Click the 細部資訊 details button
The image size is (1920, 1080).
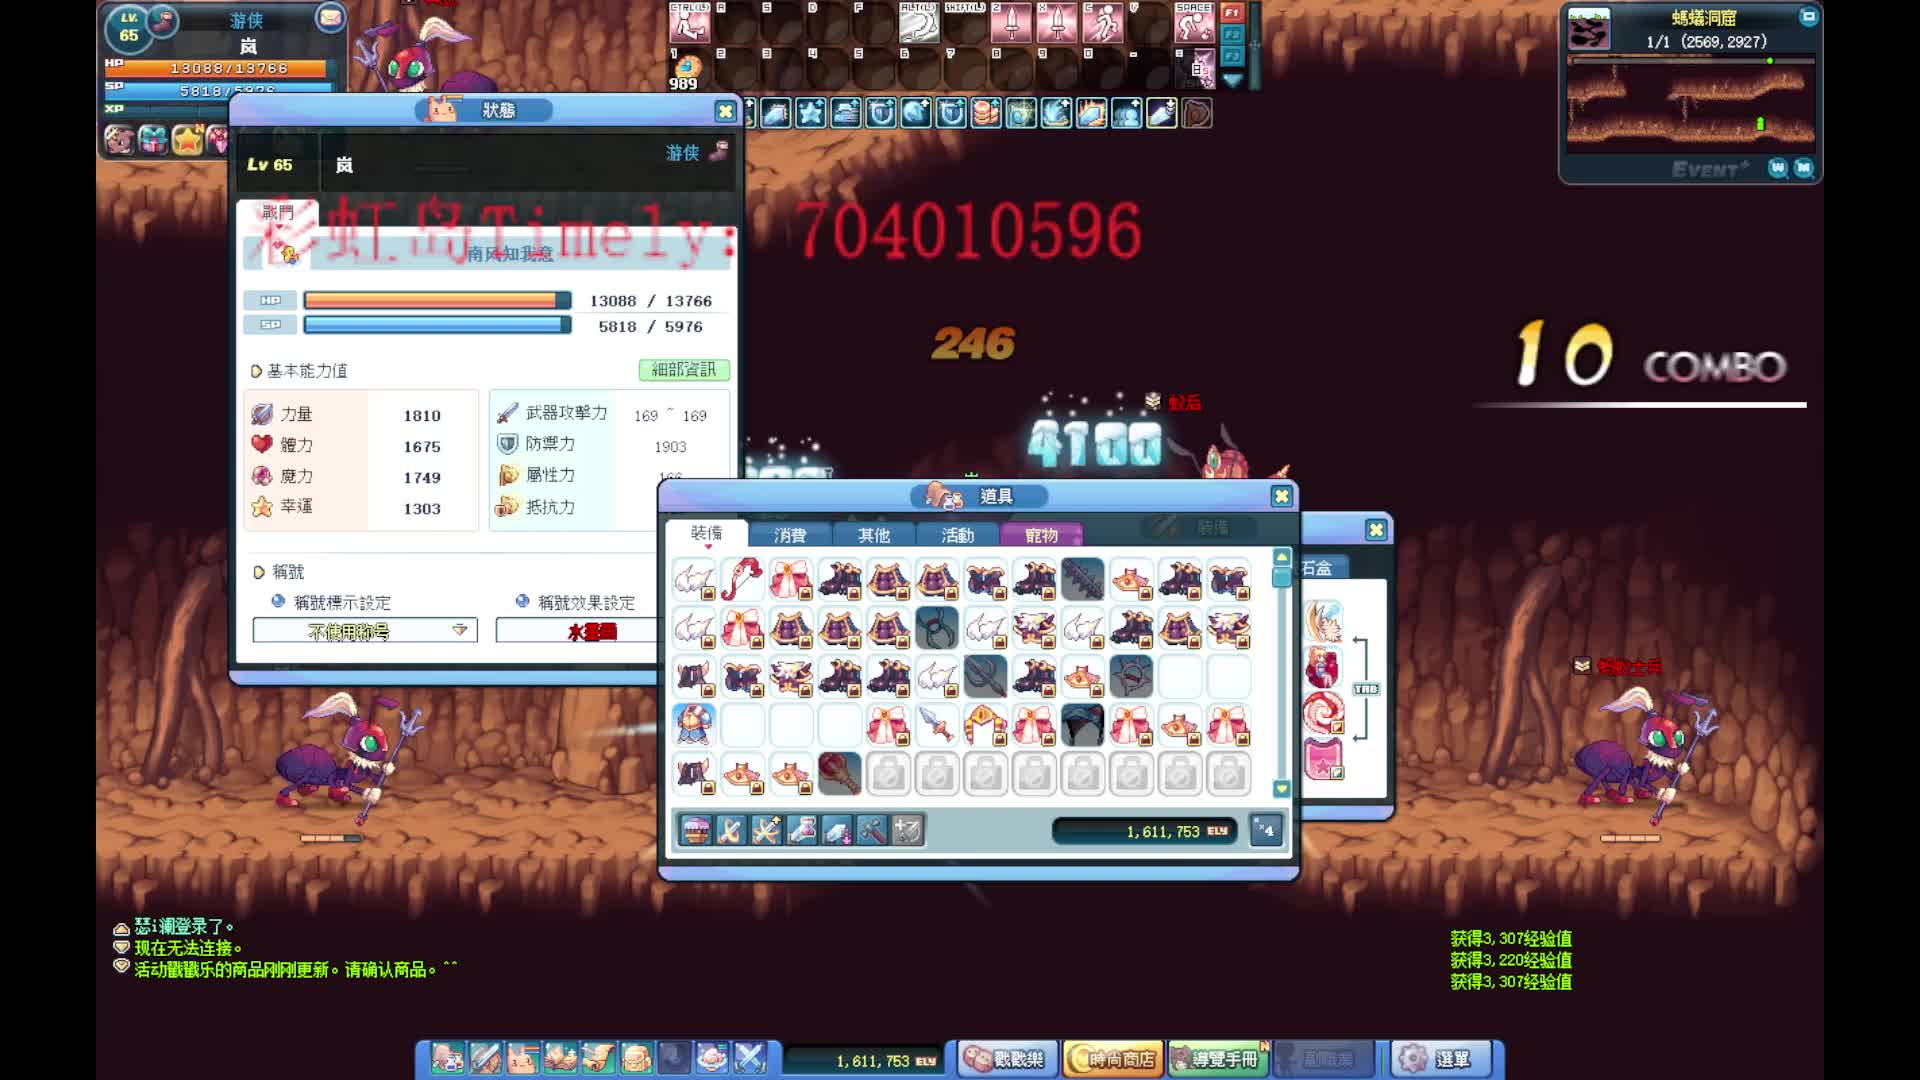684,370
